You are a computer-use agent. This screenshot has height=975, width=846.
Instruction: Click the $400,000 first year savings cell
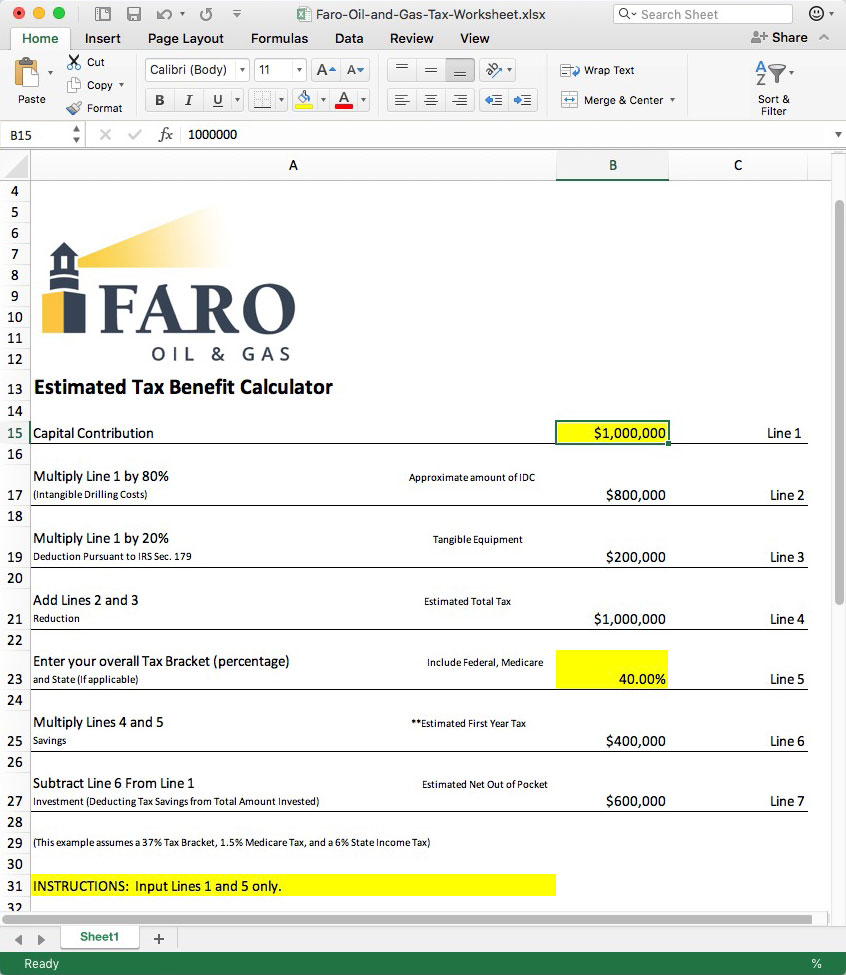(612, 731)
